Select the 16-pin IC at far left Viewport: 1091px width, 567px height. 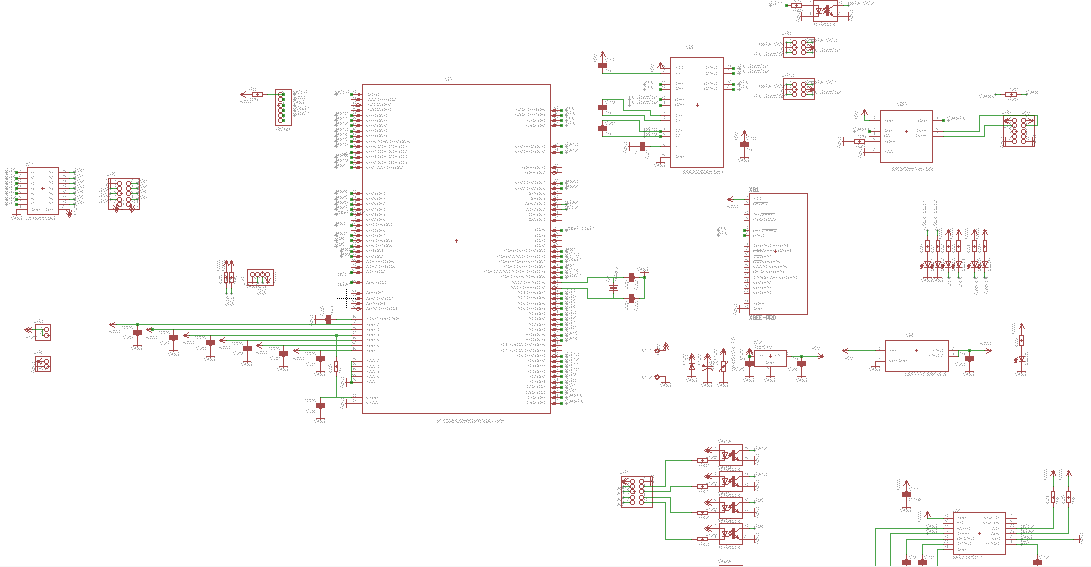42,190
